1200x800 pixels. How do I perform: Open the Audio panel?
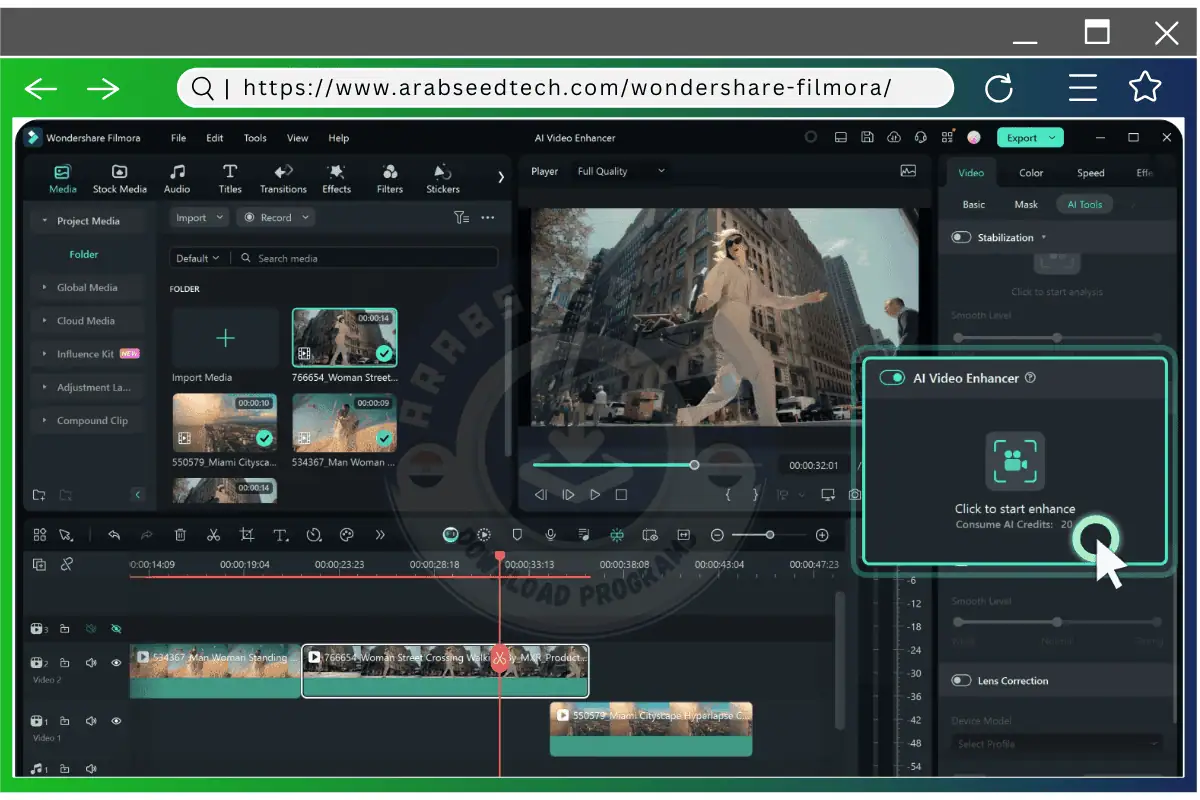click(x=177, y=177)
